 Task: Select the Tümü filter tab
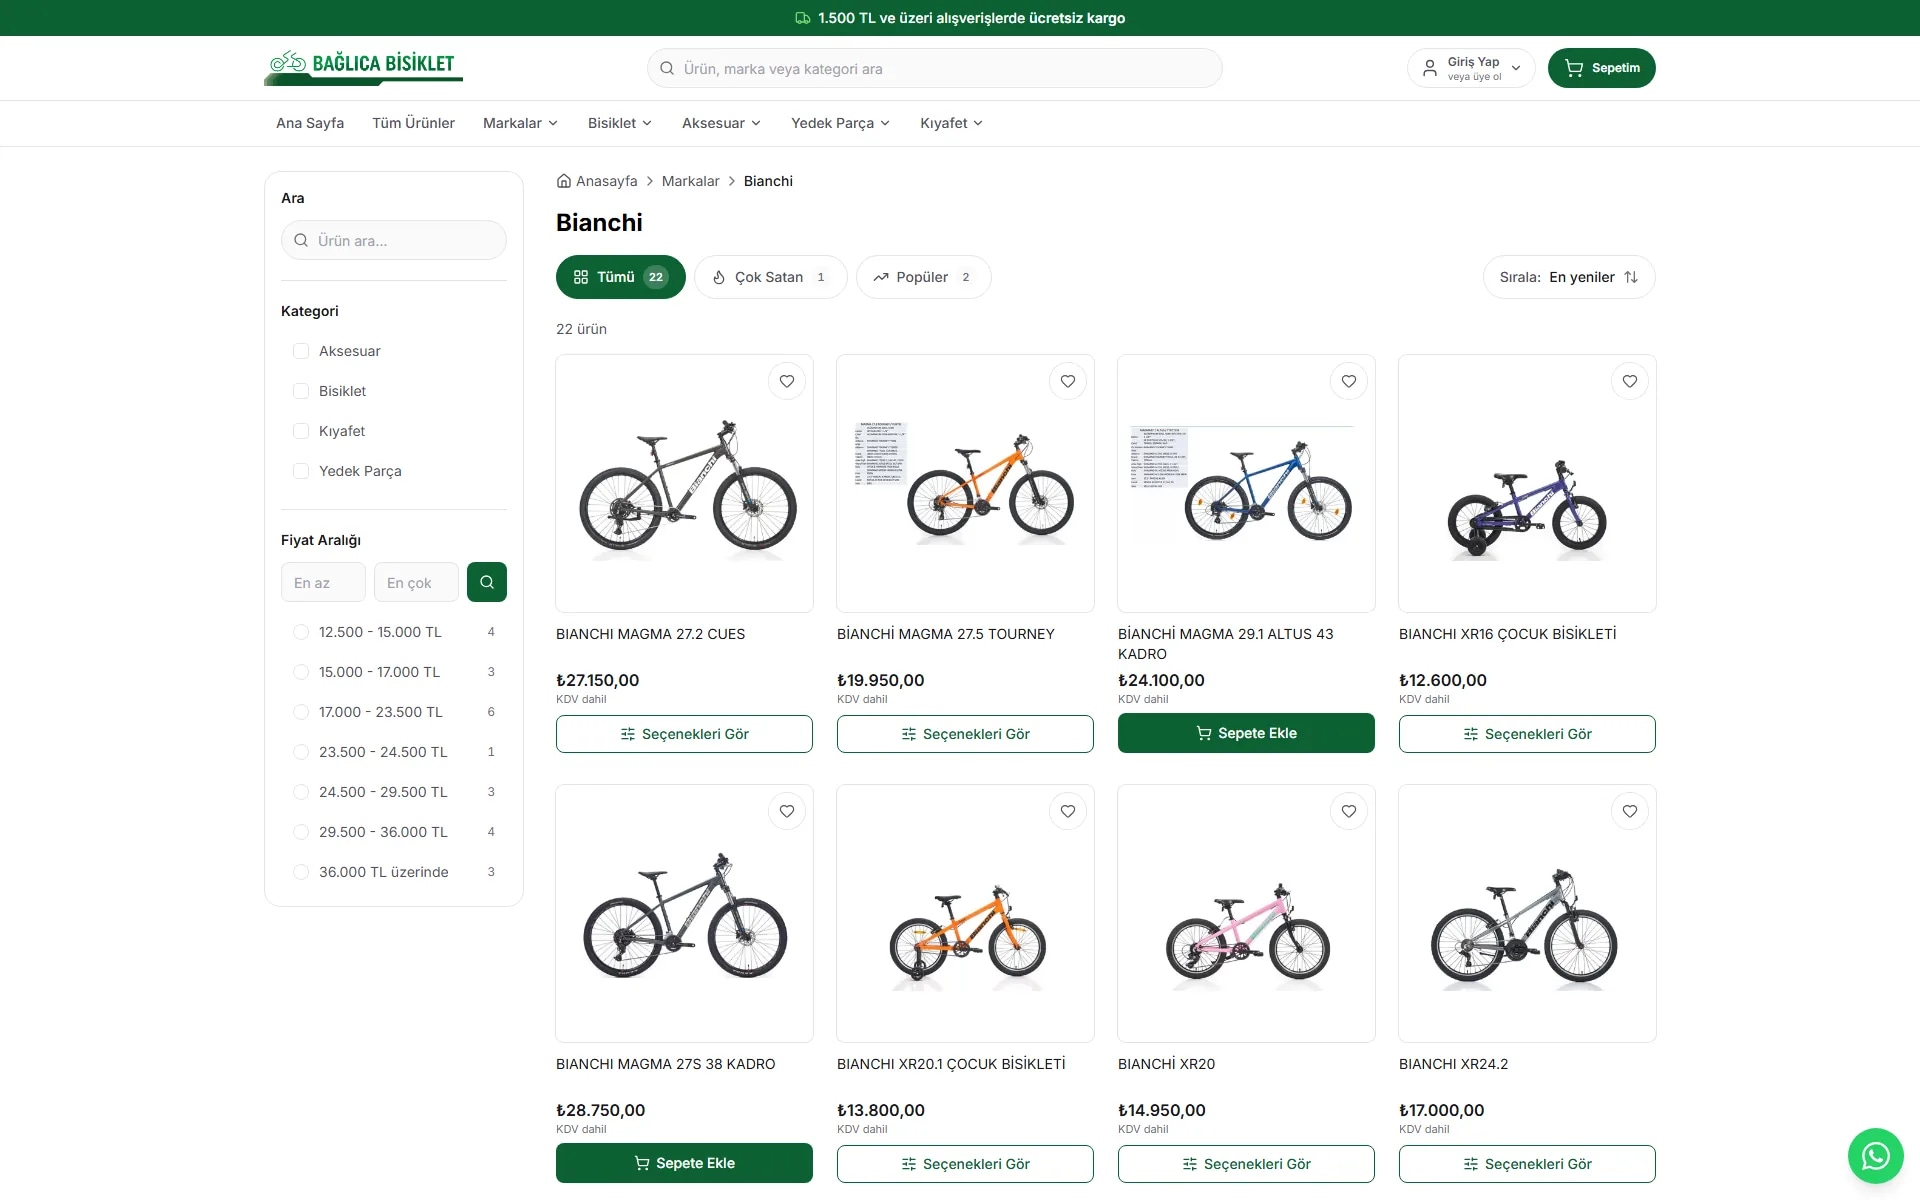621,277
